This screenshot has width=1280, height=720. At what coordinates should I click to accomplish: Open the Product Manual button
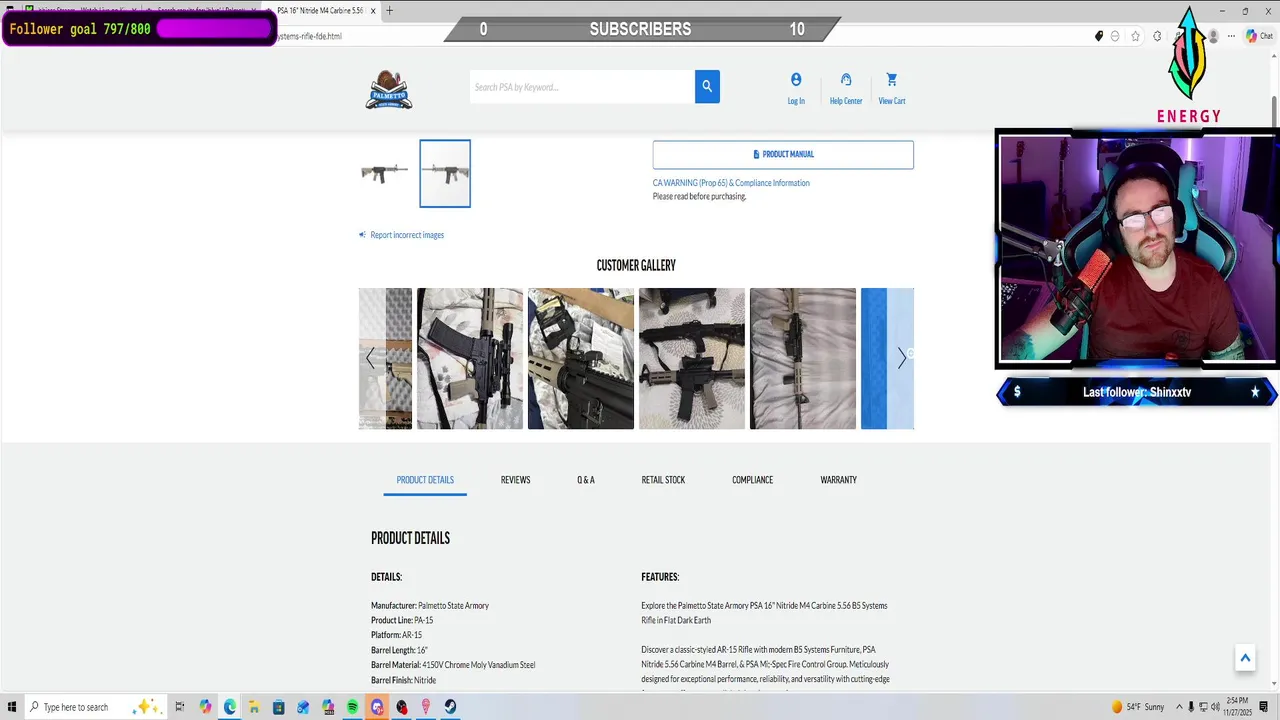click(783, 154)
